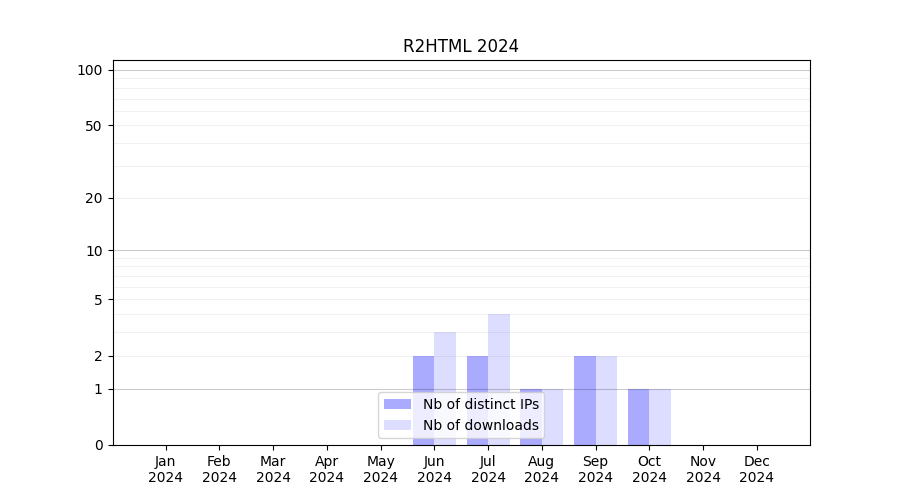Click the downloads legend color swatch
The height and width of the screenshot is (500, 900).
[397, 425]
